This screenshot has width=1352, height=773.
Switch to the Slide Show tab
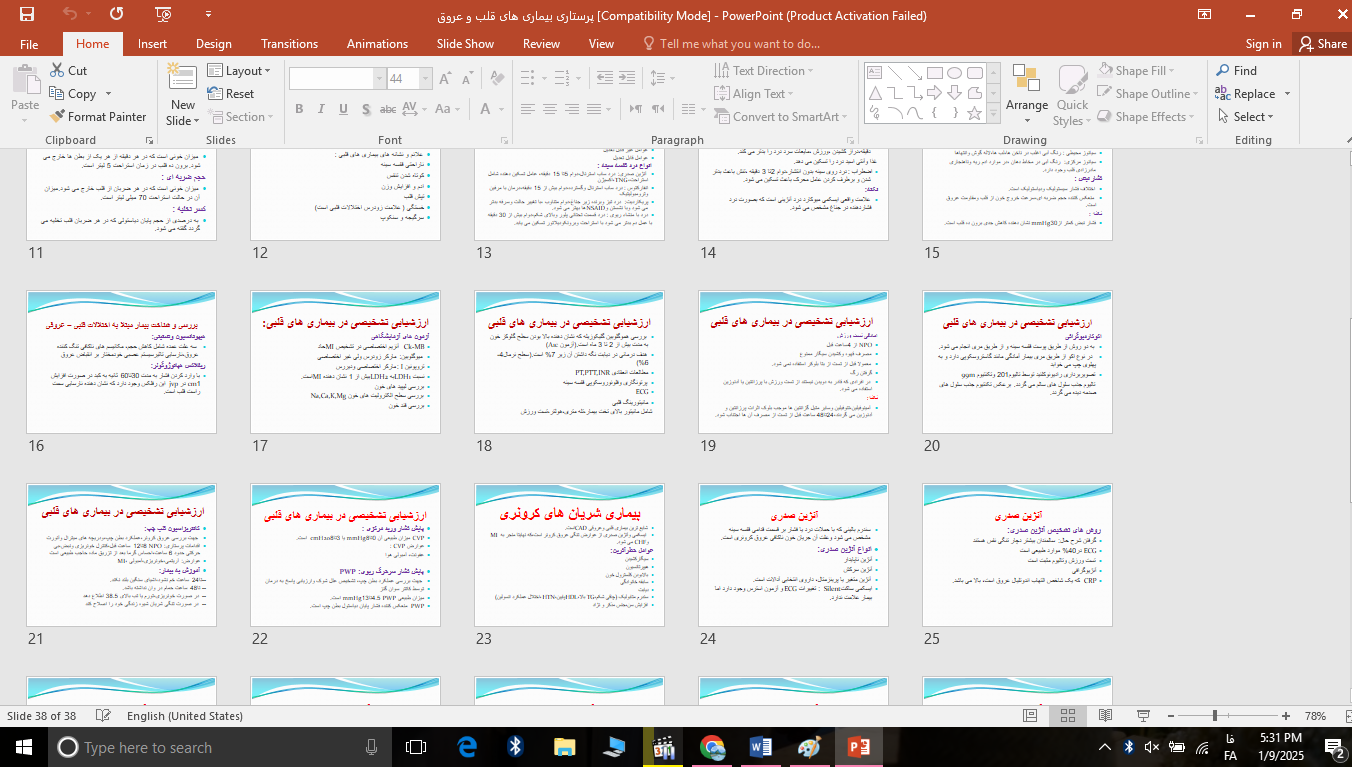[x=465, y=44]
